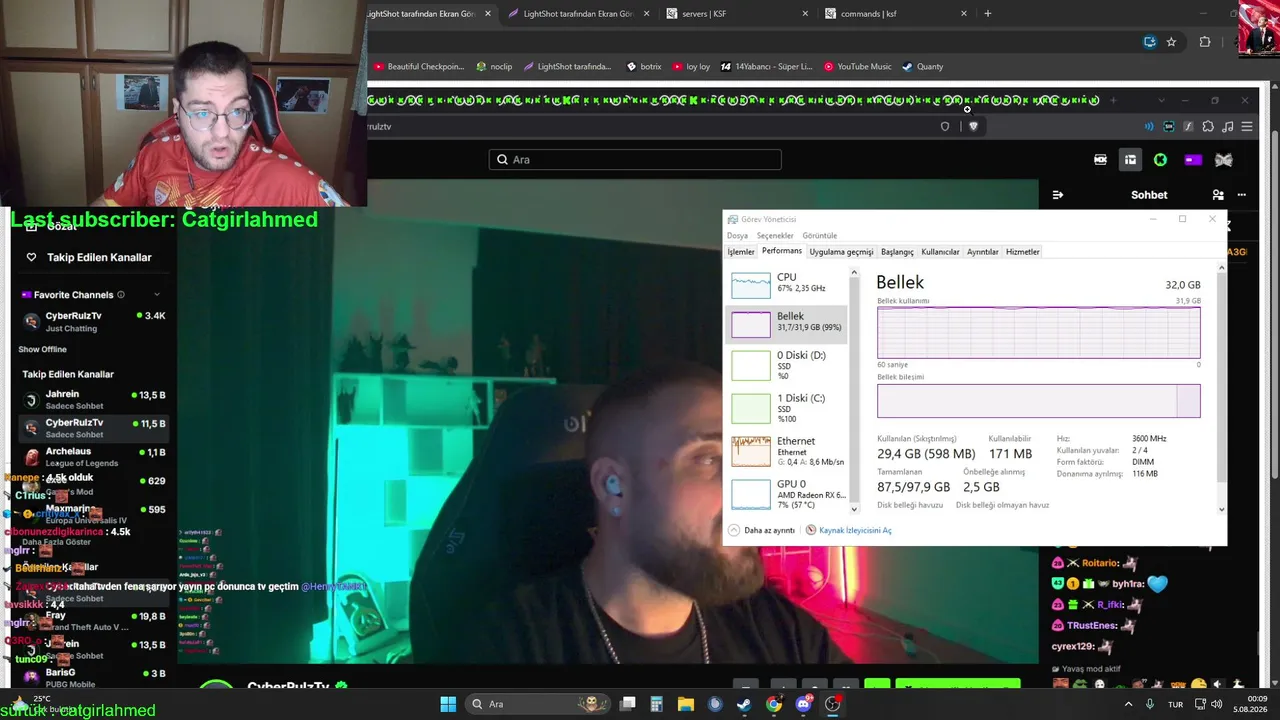Select the GPU 0 performance item
The height and width of the screenshot is (720, 1280).
[x=787, y=494]
